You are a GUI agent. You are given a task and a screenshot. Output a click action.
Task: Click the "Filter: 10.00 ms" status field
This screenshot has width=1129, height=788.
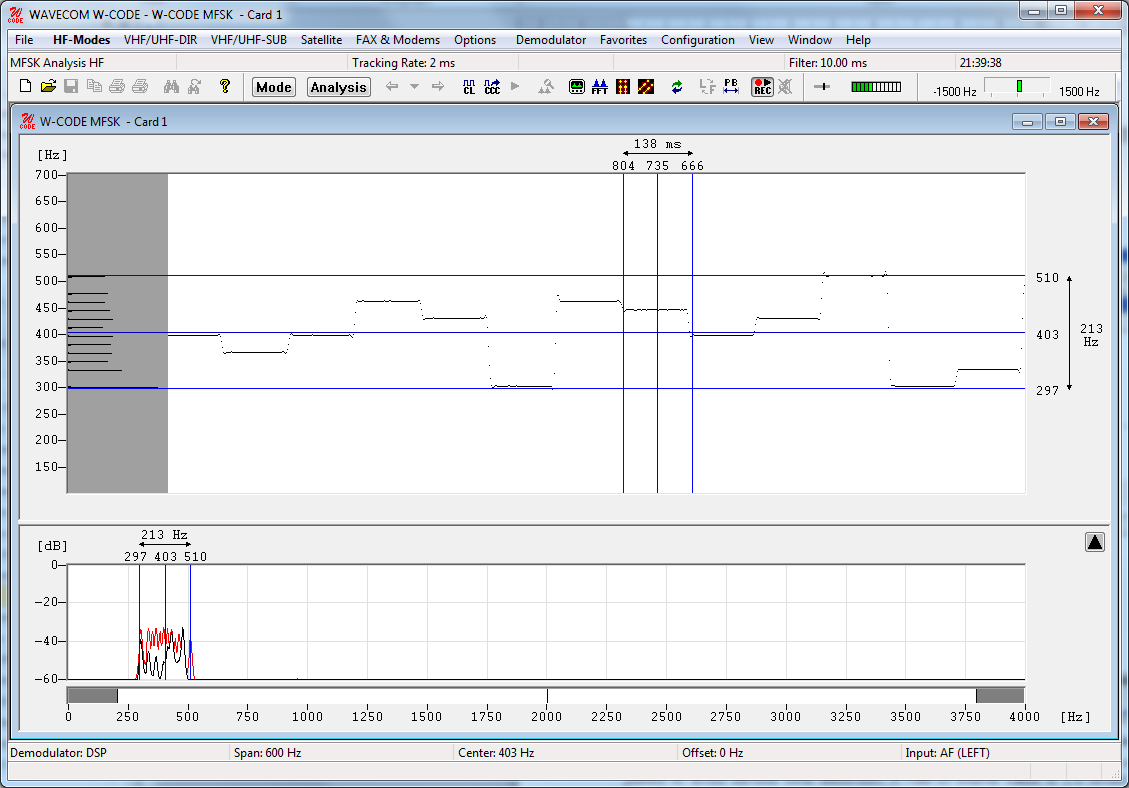coord(869,63)
